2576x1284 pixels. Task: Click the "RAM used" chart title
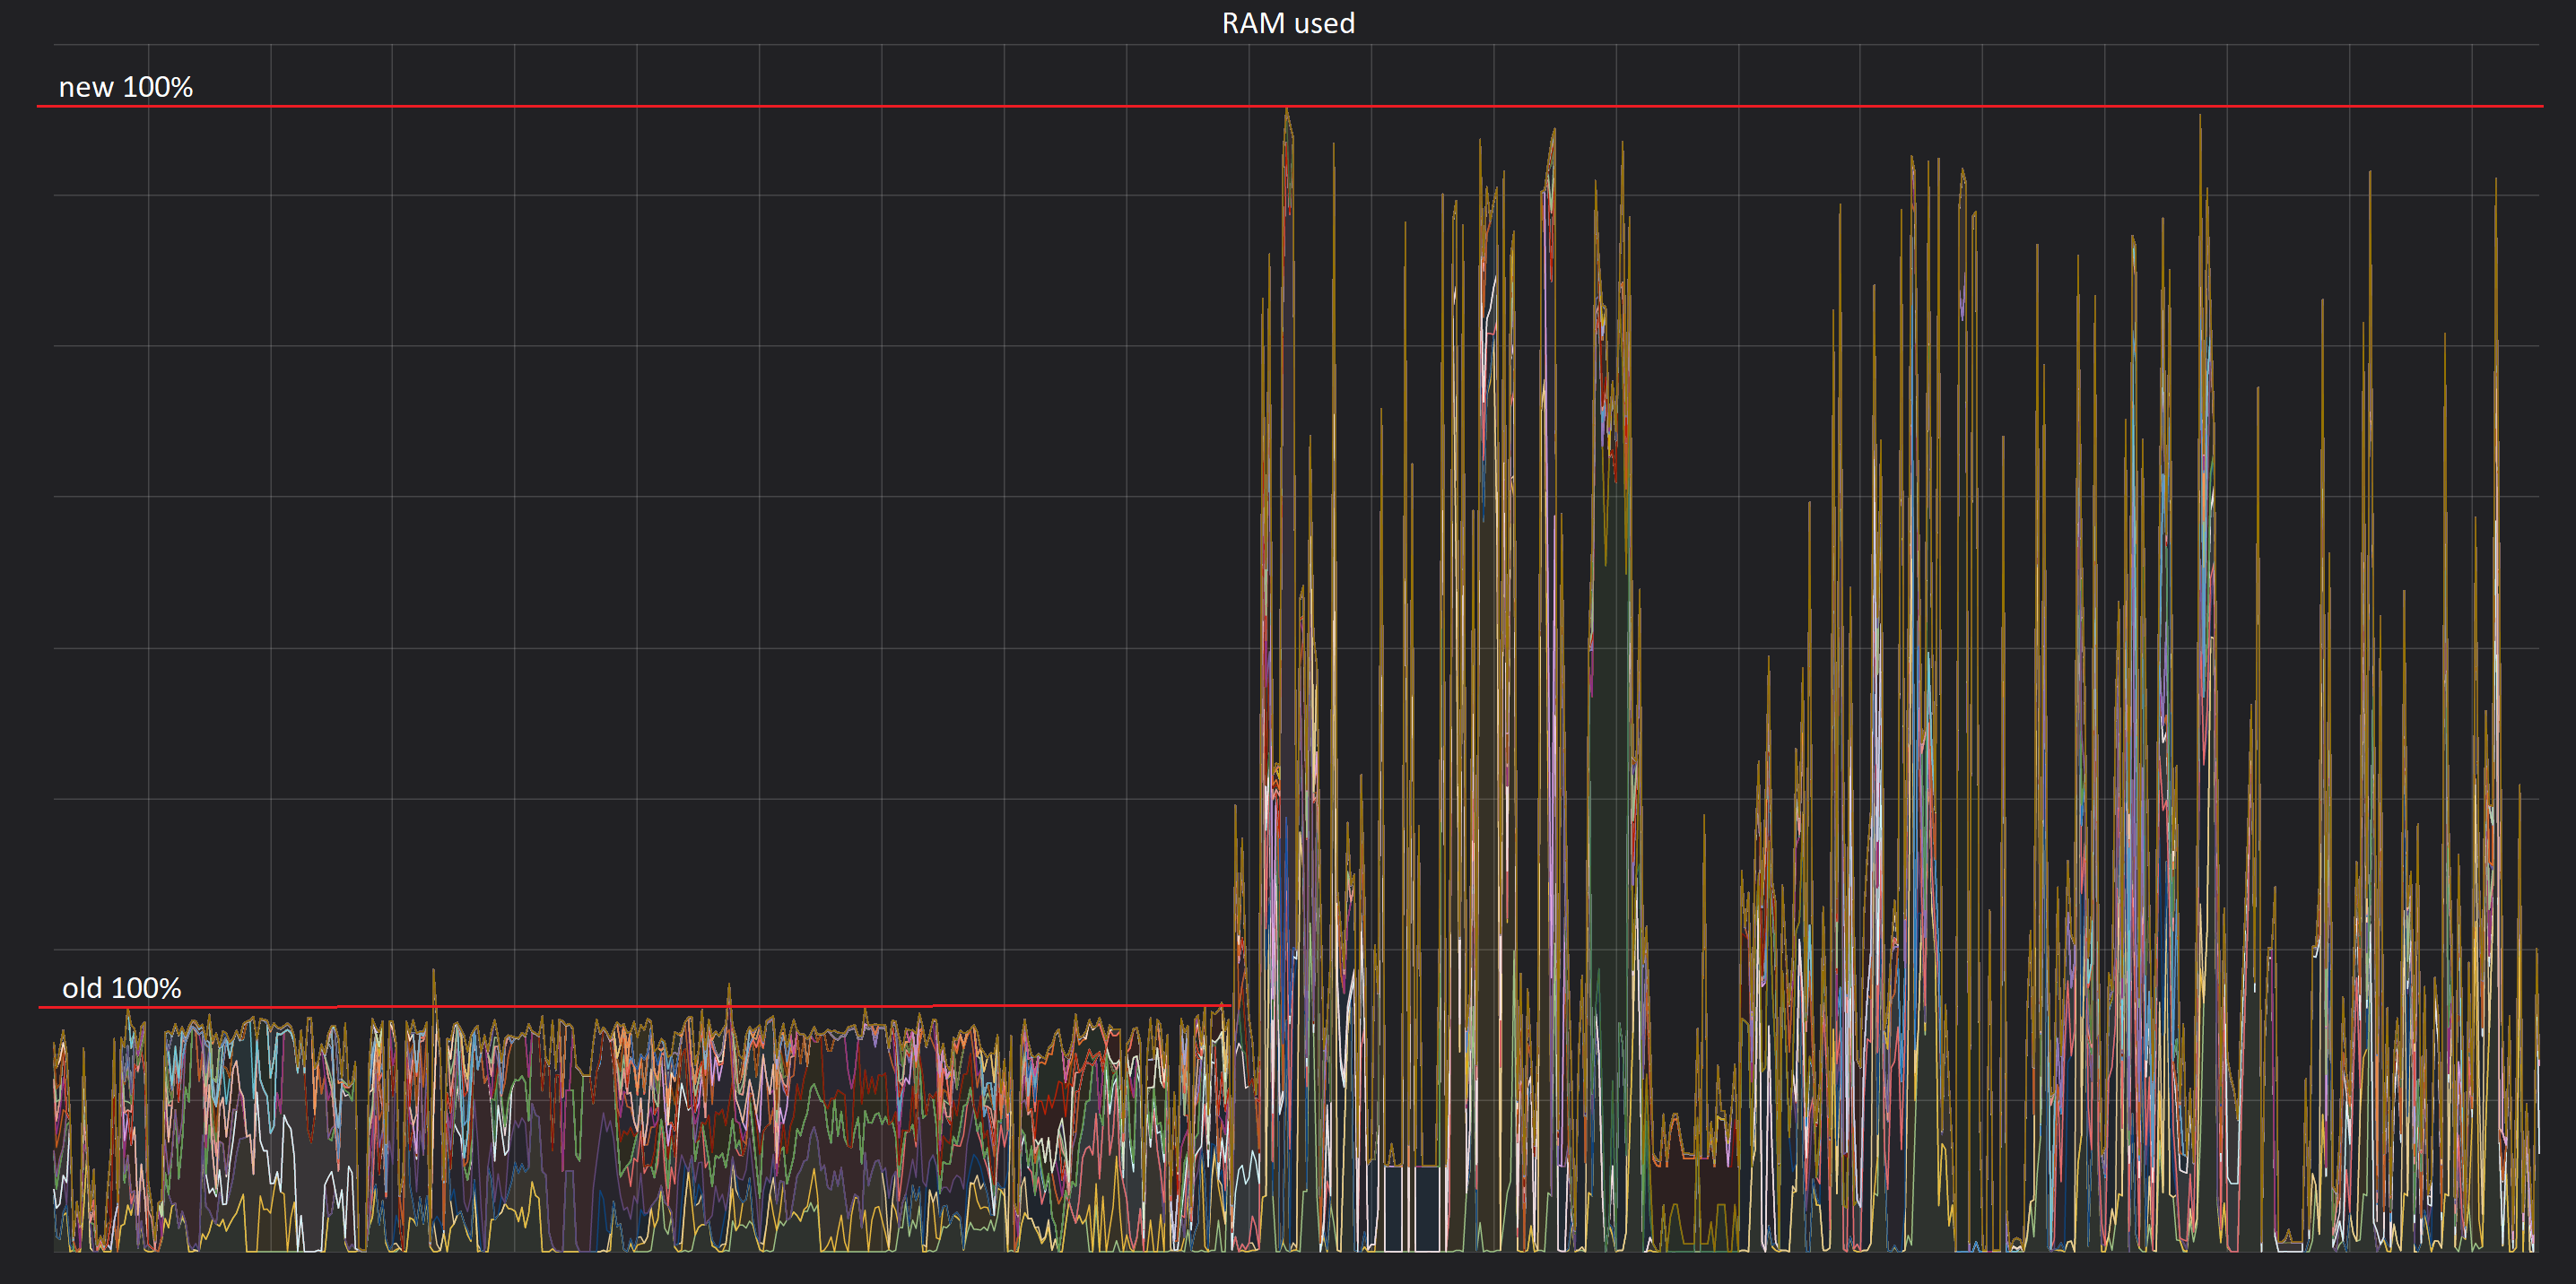(x=1288, y=23)
